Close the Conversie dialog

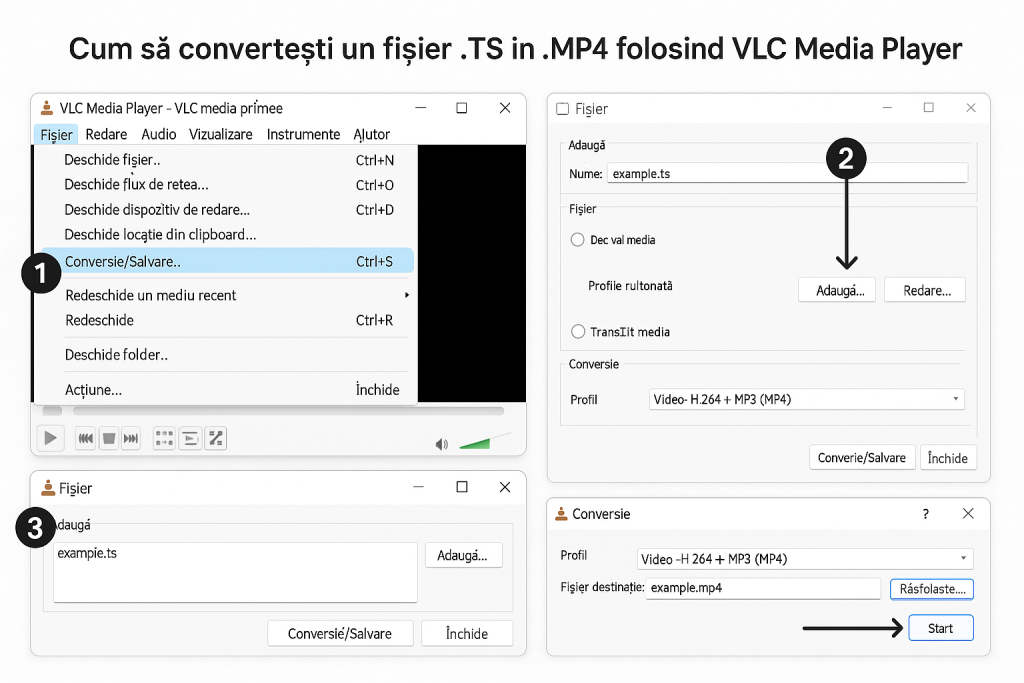[x=968, y=514]
